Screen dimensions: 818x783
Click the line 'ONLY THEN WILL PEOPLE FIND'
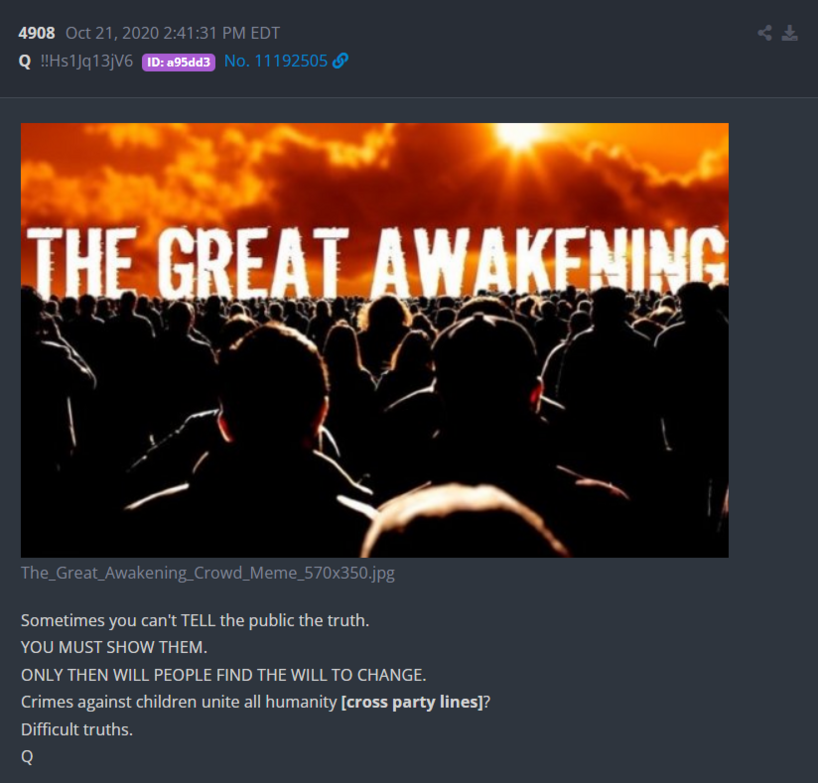point(224,675)
